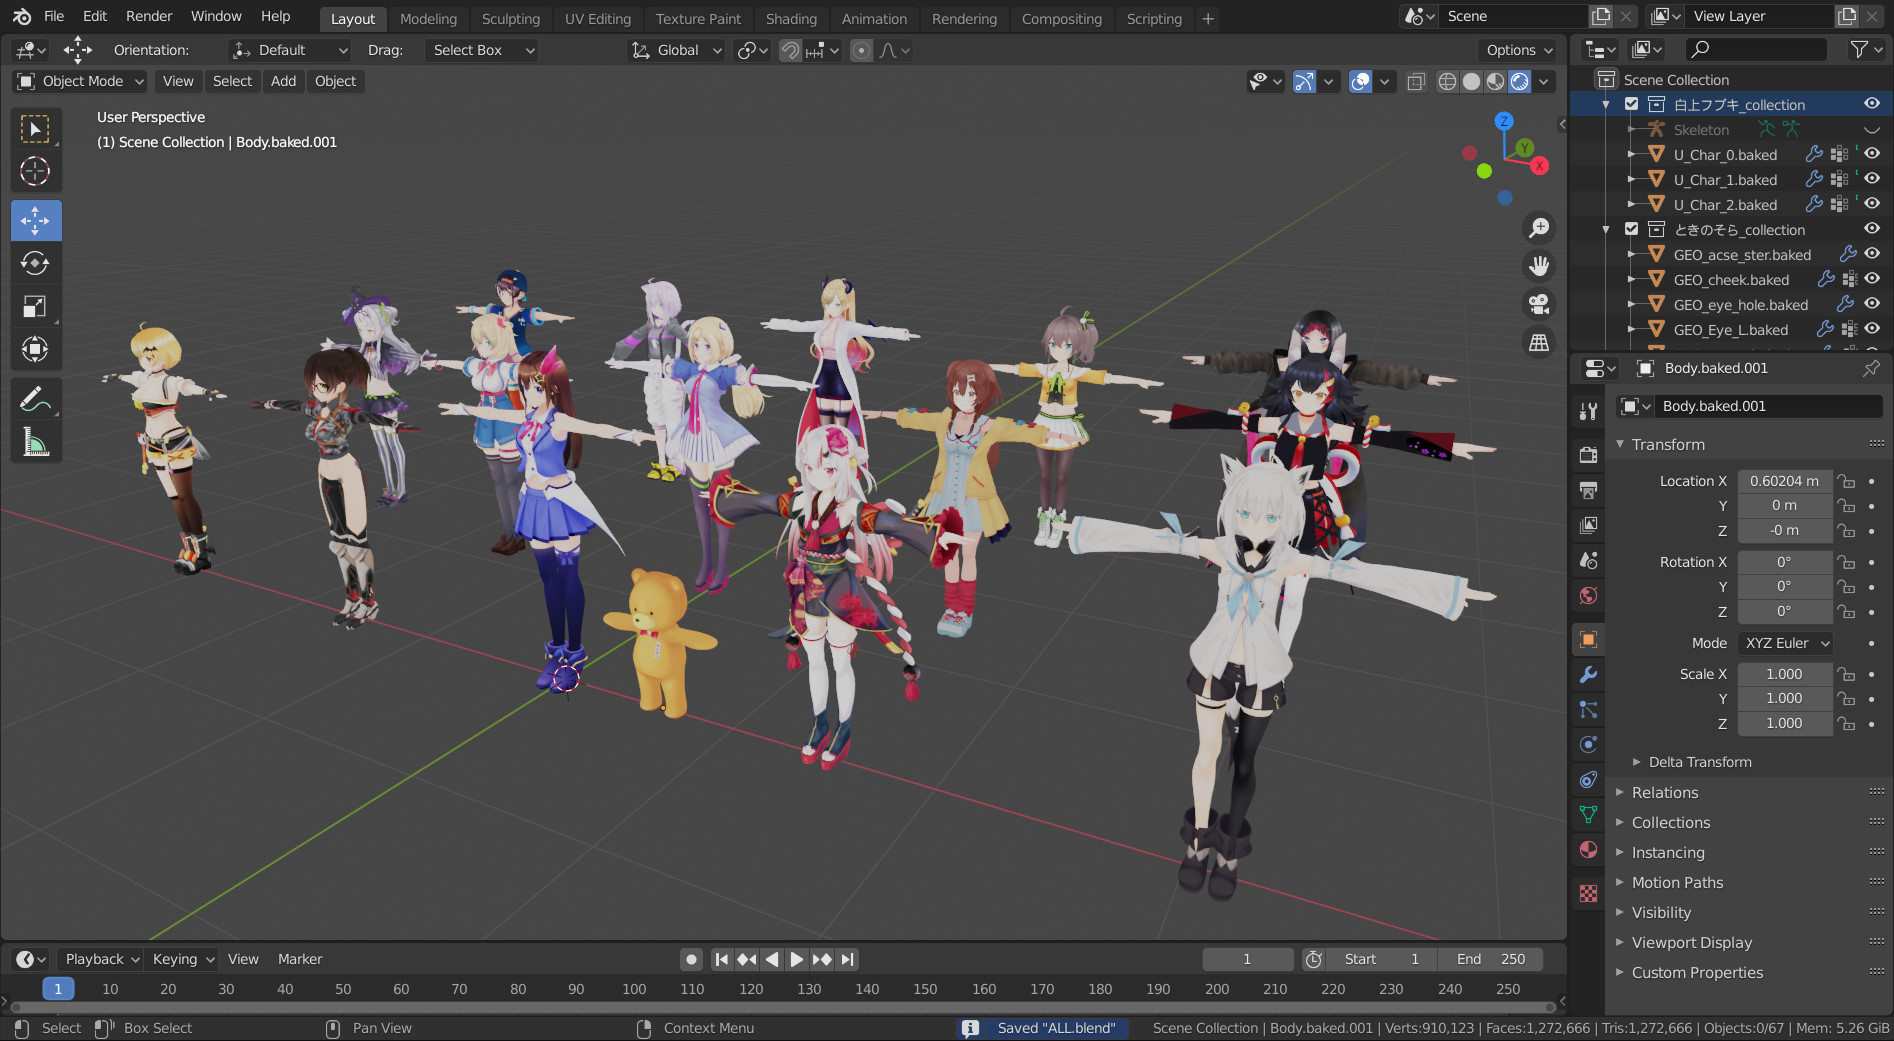The width and height of the screenshot is (1894, 1041).
Task: Toggle visibility of GEO_cheek.baked
Action: click(1872, 279)
